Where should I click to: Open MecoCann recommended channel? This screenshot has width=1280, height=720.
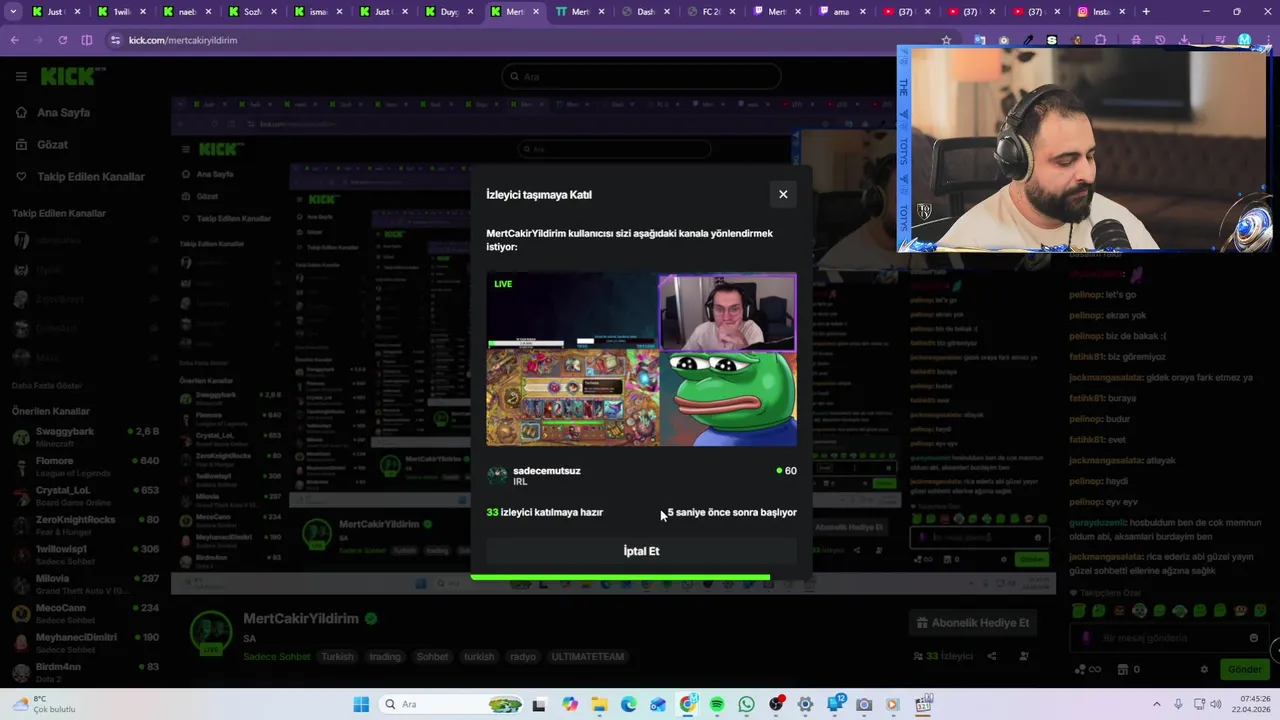pos(85,613)
